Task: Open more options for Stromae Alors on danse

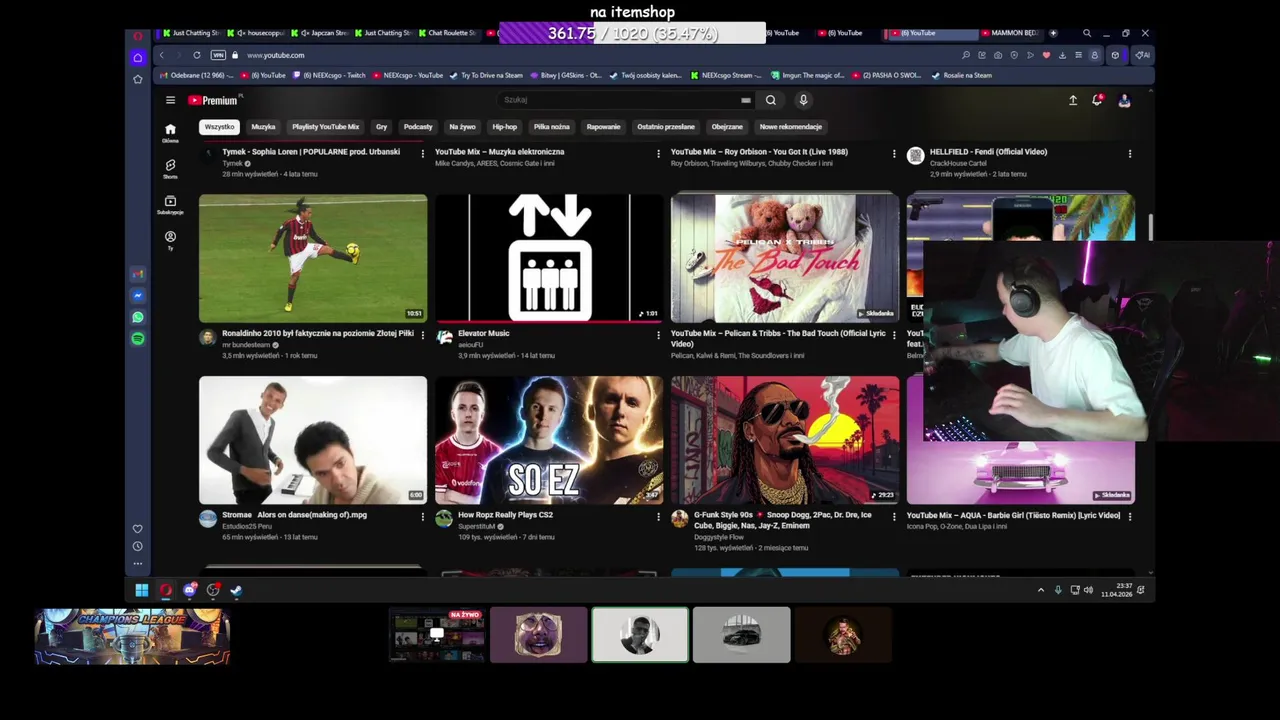Action: coord(422,517)
